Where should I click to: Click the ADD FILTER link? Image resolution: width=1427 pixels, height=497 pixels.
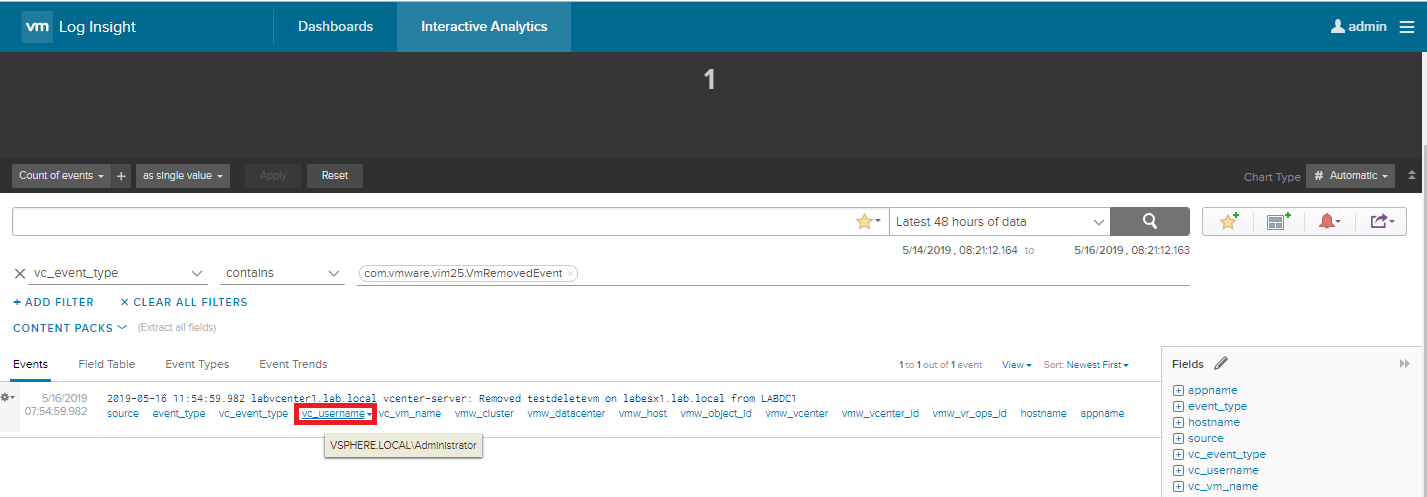click(54, 302)
